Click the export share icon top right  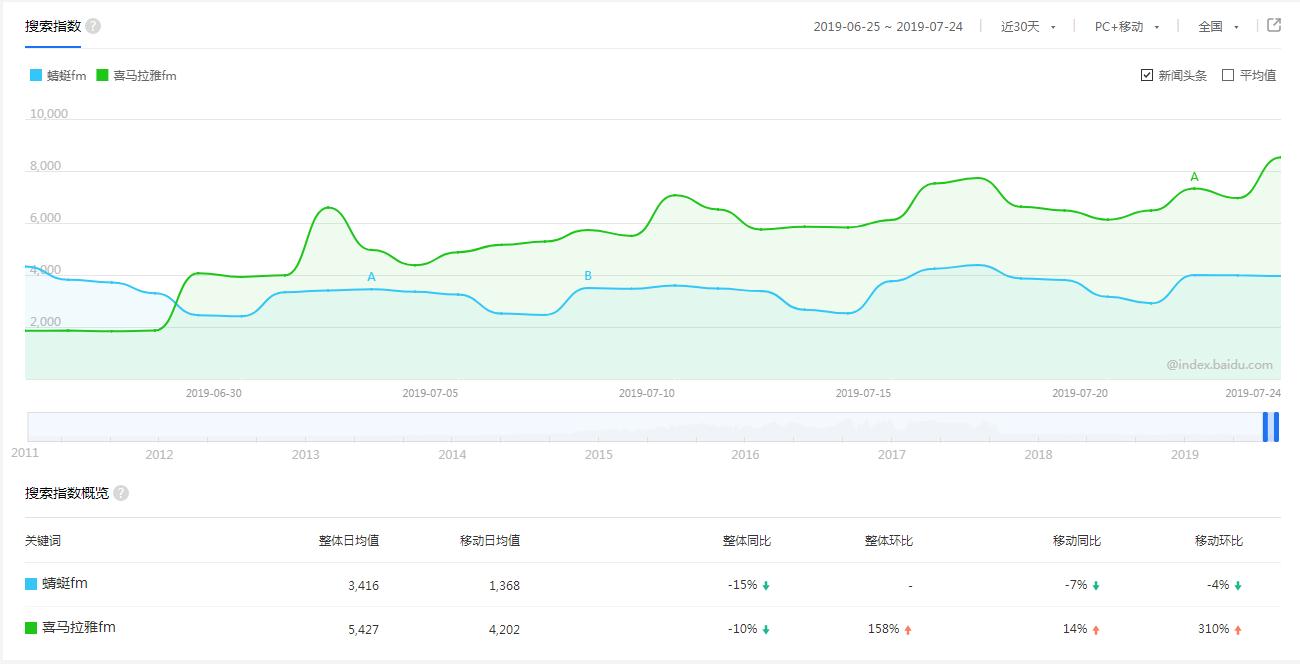click(1274, 26)
